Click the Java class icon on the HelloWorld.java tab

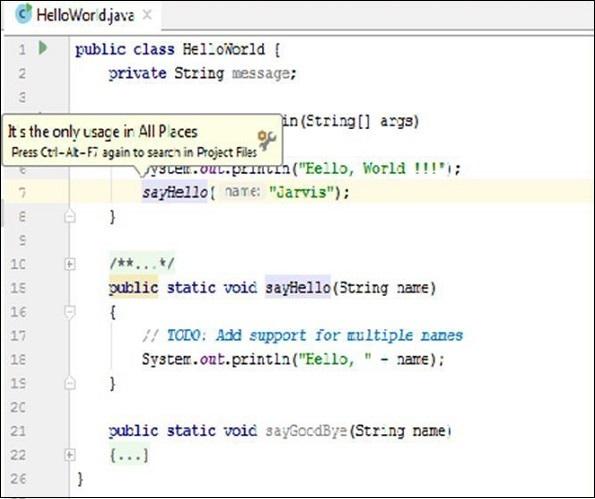24,14
